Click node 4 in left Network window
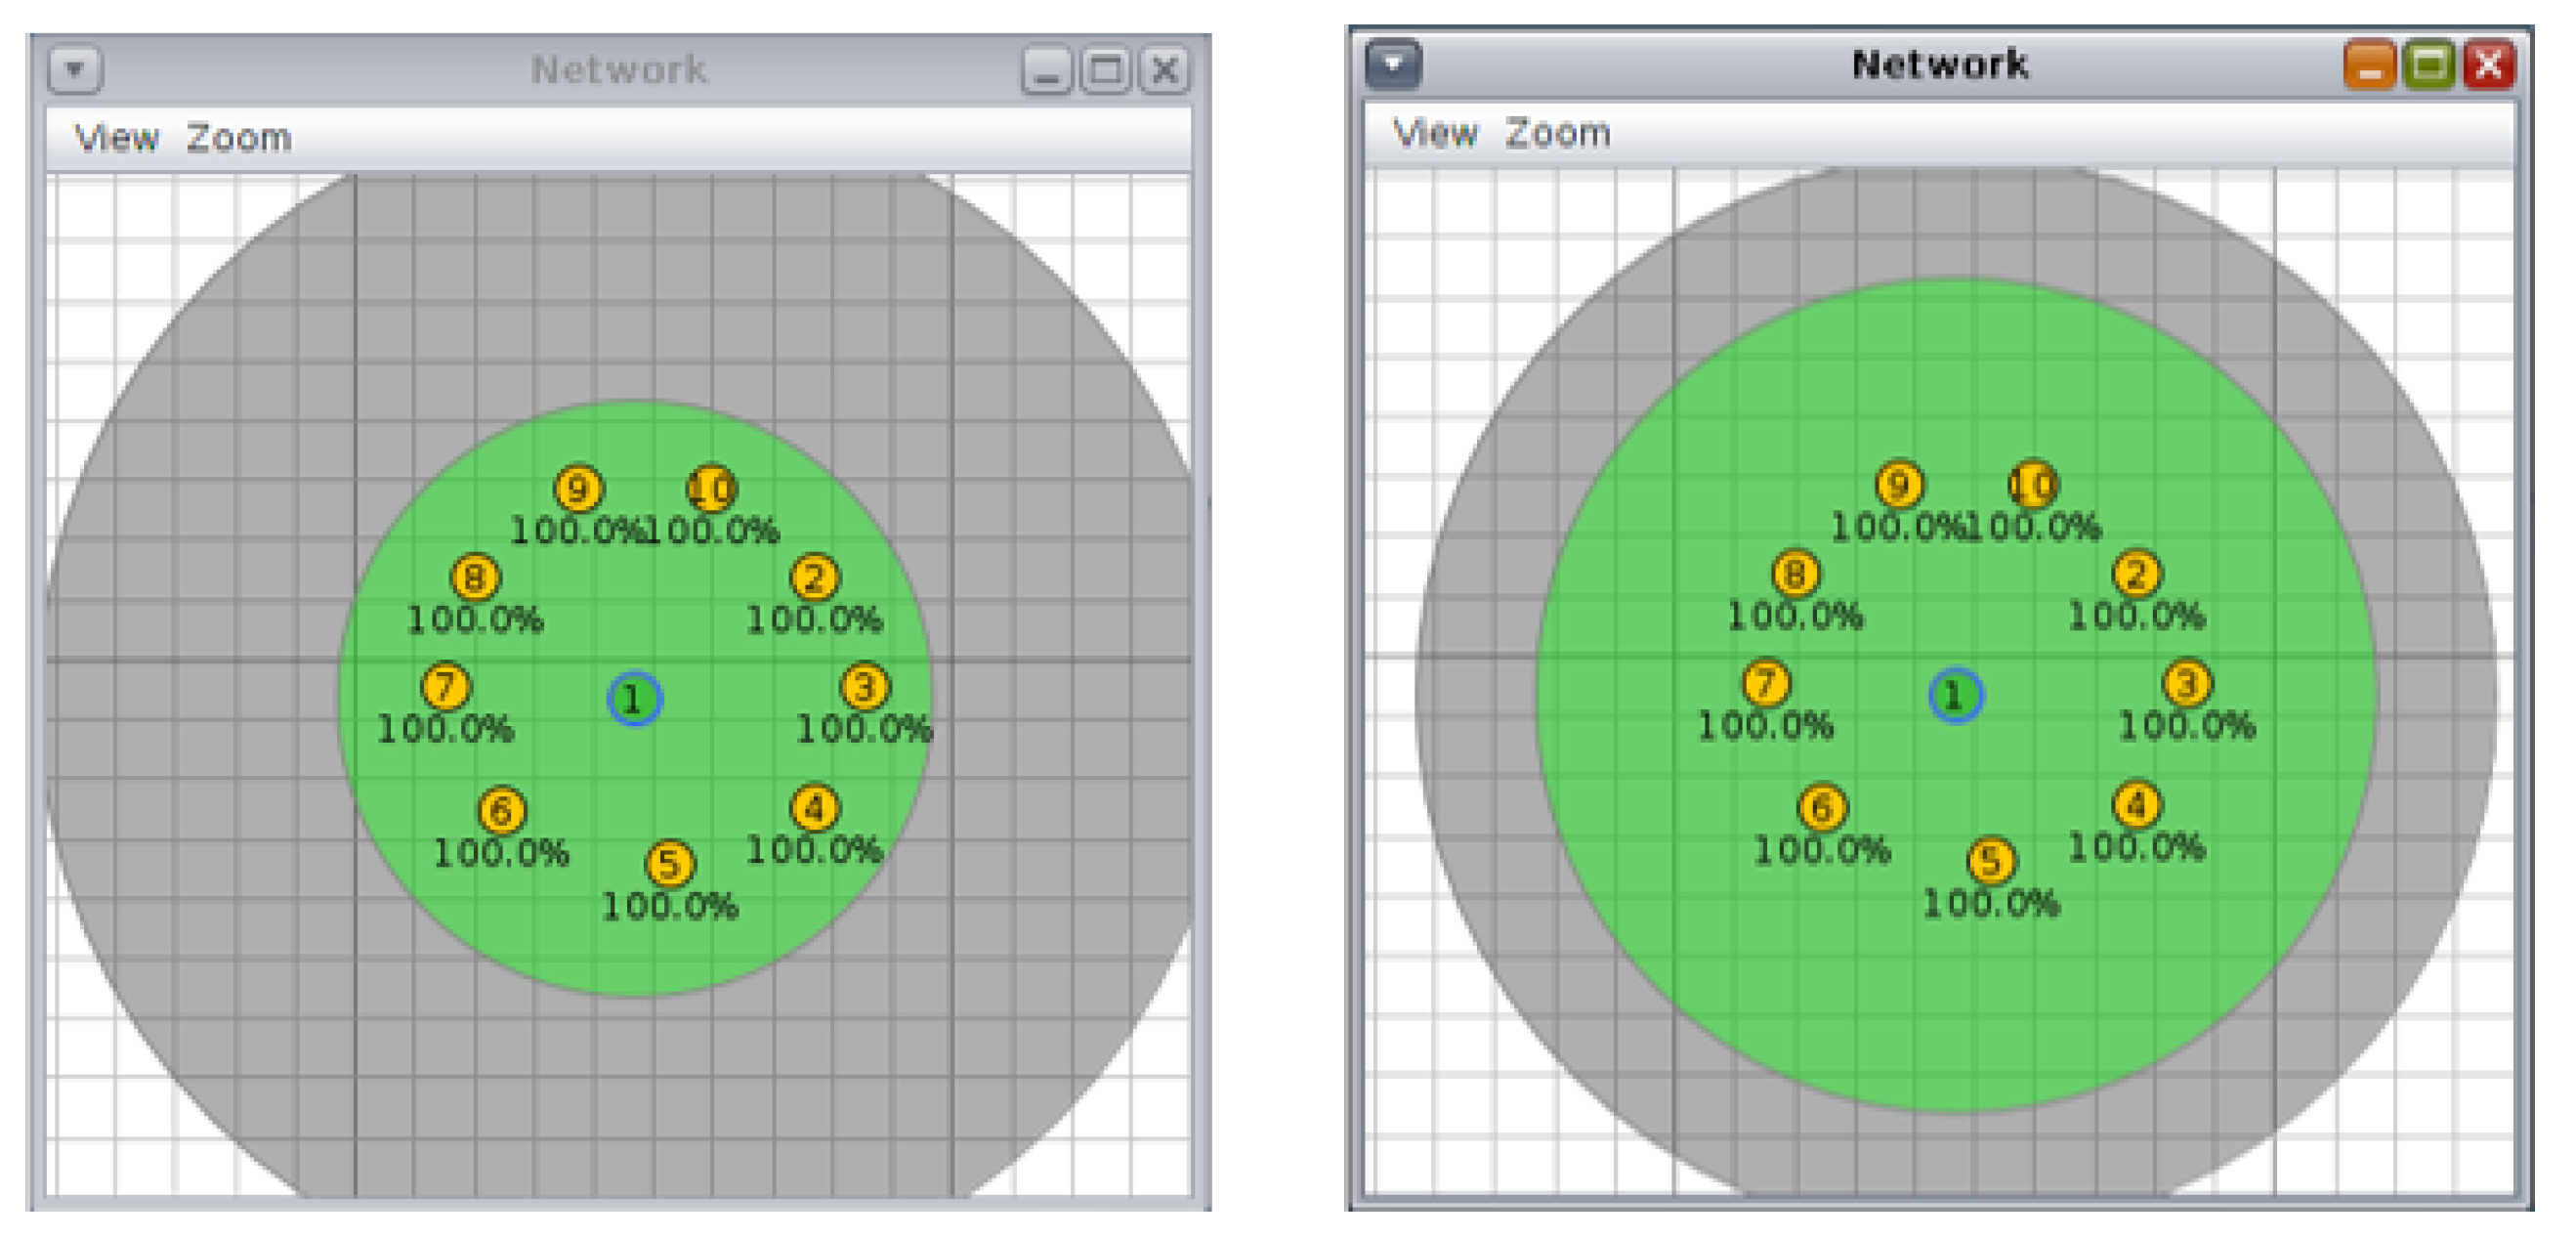Screen dimensions: 2576x1239 (x=814, y=808)
